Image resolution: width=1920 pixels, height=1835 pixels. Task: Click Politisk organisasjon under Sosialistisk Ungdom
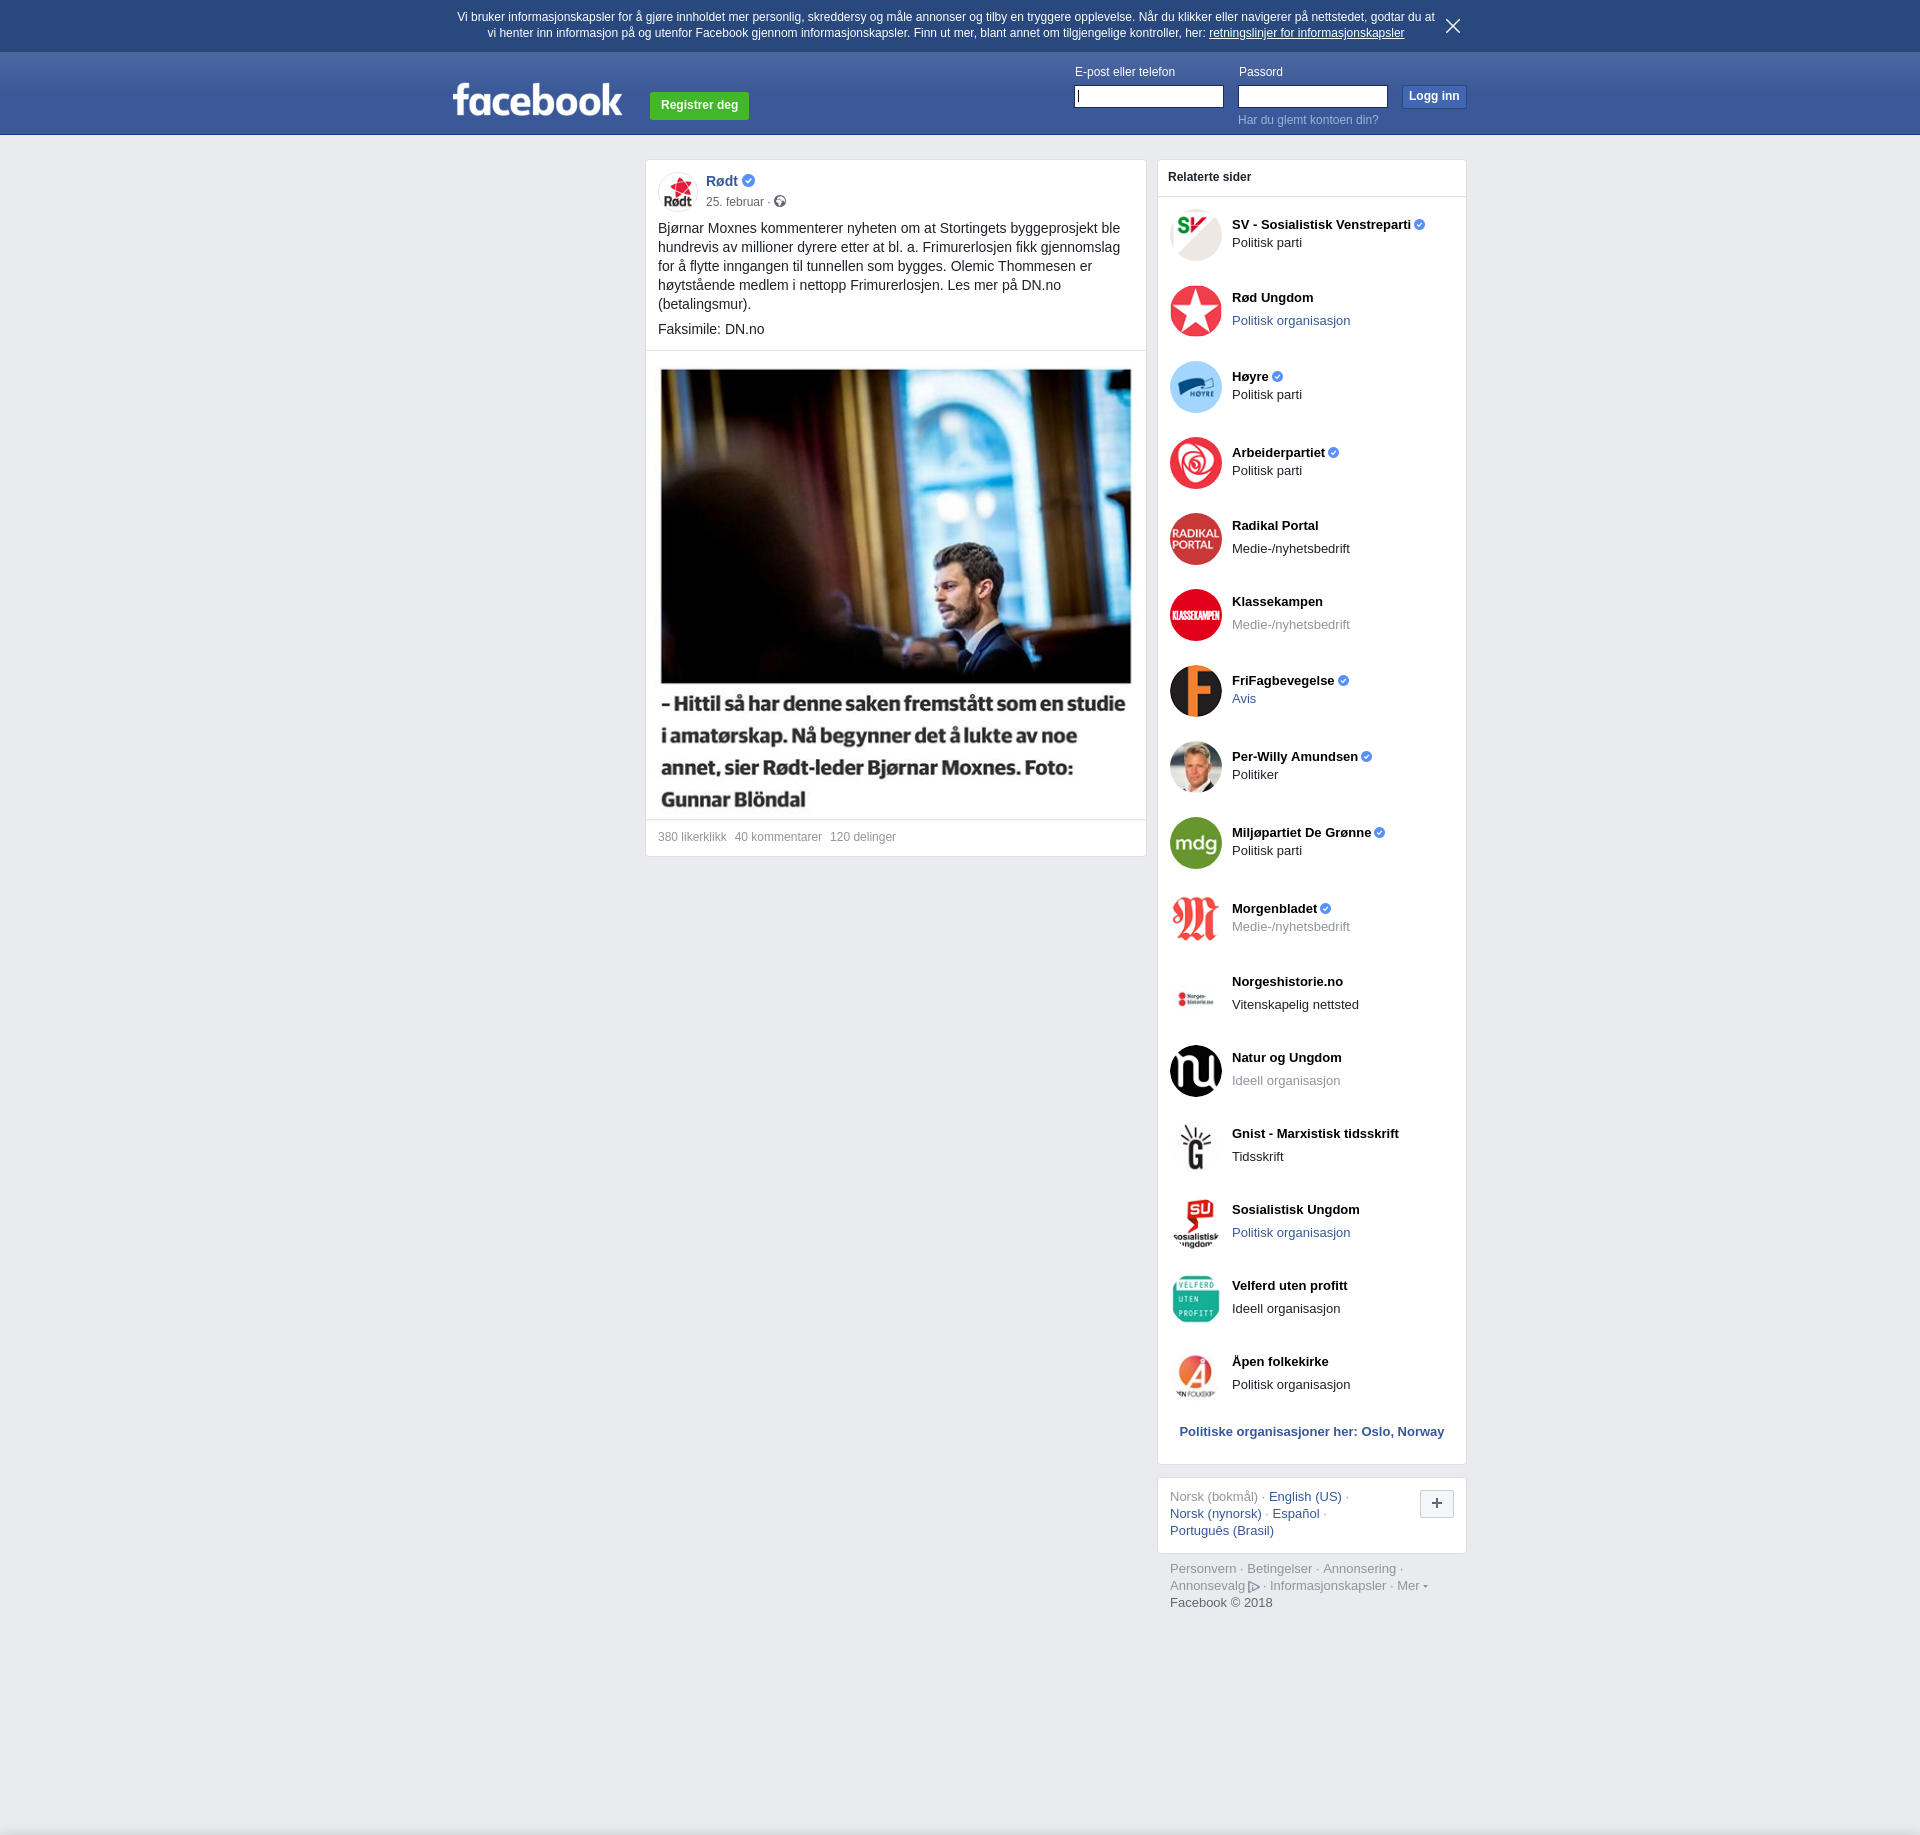point(1291,1233)
